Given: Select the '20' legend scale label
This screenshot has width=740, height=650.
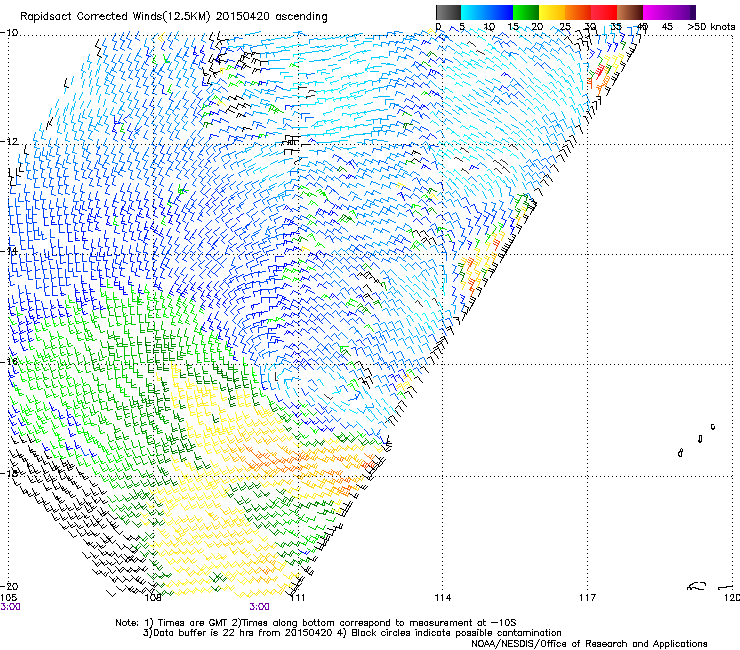Looking at the screenshot, I should pyautogui.click(x=537, y=27).
